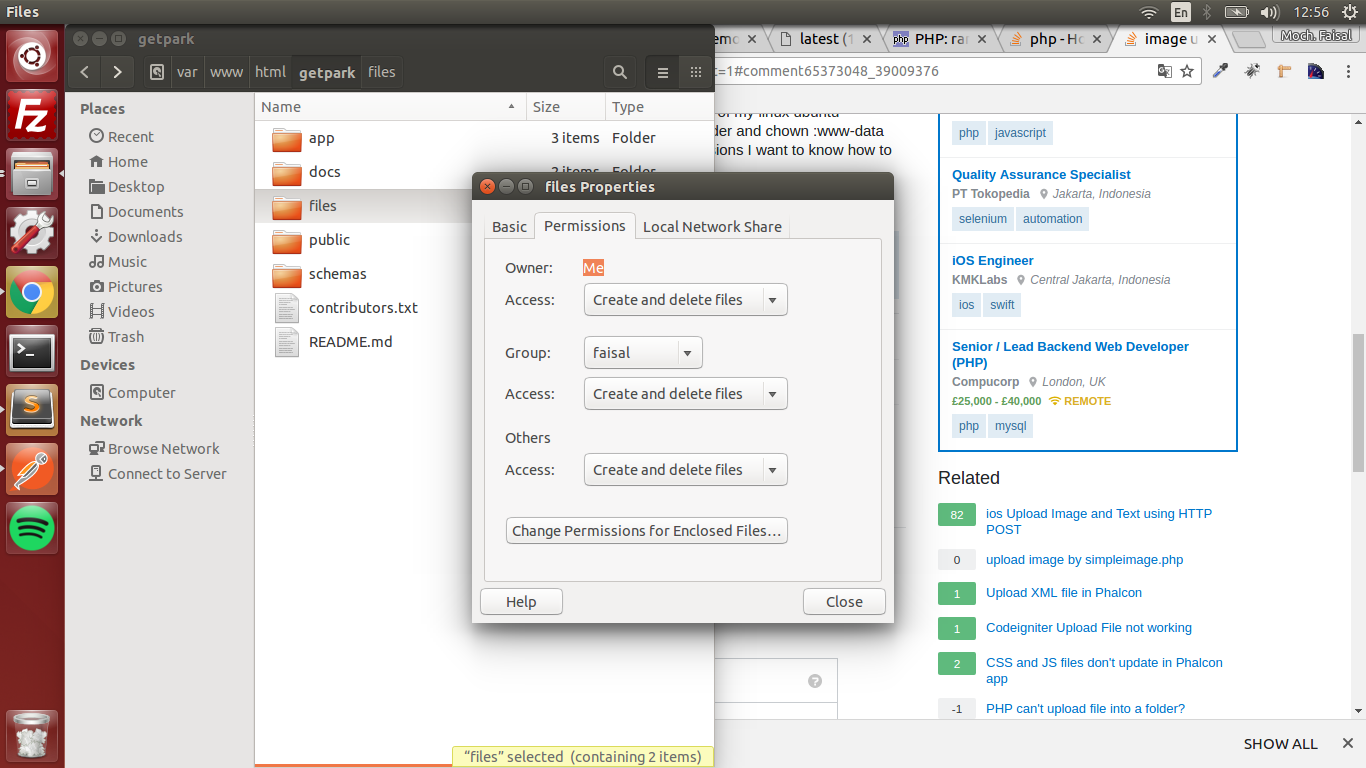Open the Group faisal dropdown
Image resolution: width=1366 pixels, height=768 pixels.
pyautogui.click(x=642, y=353)
